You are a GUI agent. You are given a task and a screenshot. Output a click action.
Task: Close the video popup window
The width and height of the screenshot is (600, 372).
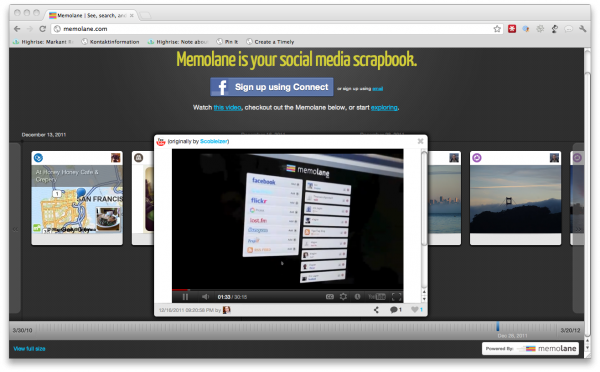[x=420, y=141]
